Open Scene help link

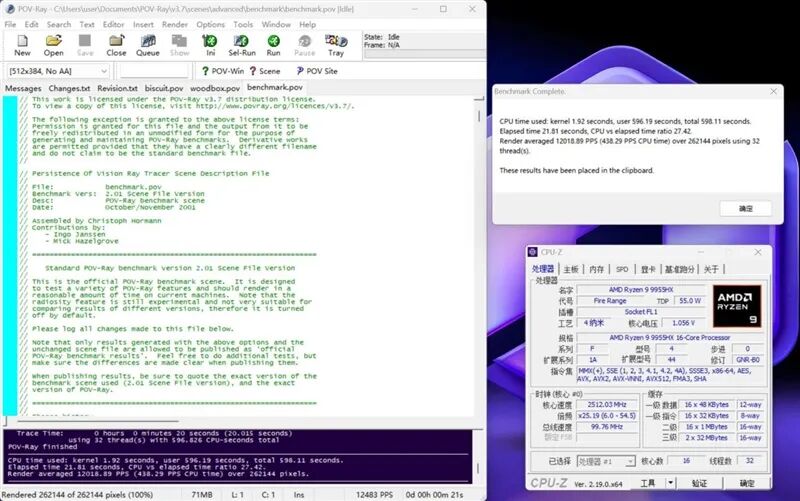point(265,71)
